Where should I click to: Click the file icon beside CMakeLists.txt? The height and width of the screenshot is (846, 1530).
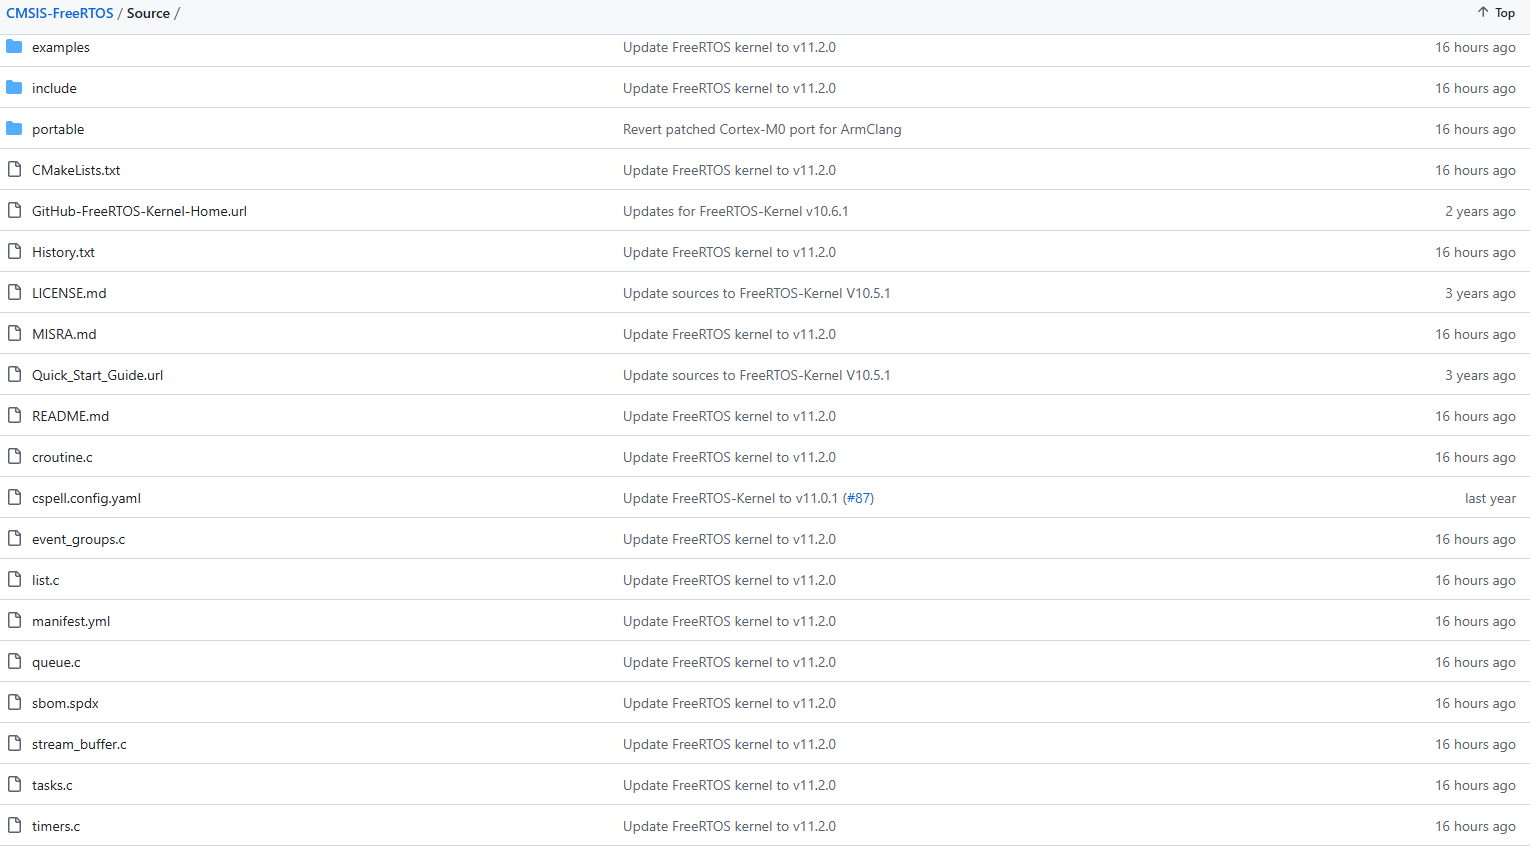pyautogui.click(x=14, y=170)
